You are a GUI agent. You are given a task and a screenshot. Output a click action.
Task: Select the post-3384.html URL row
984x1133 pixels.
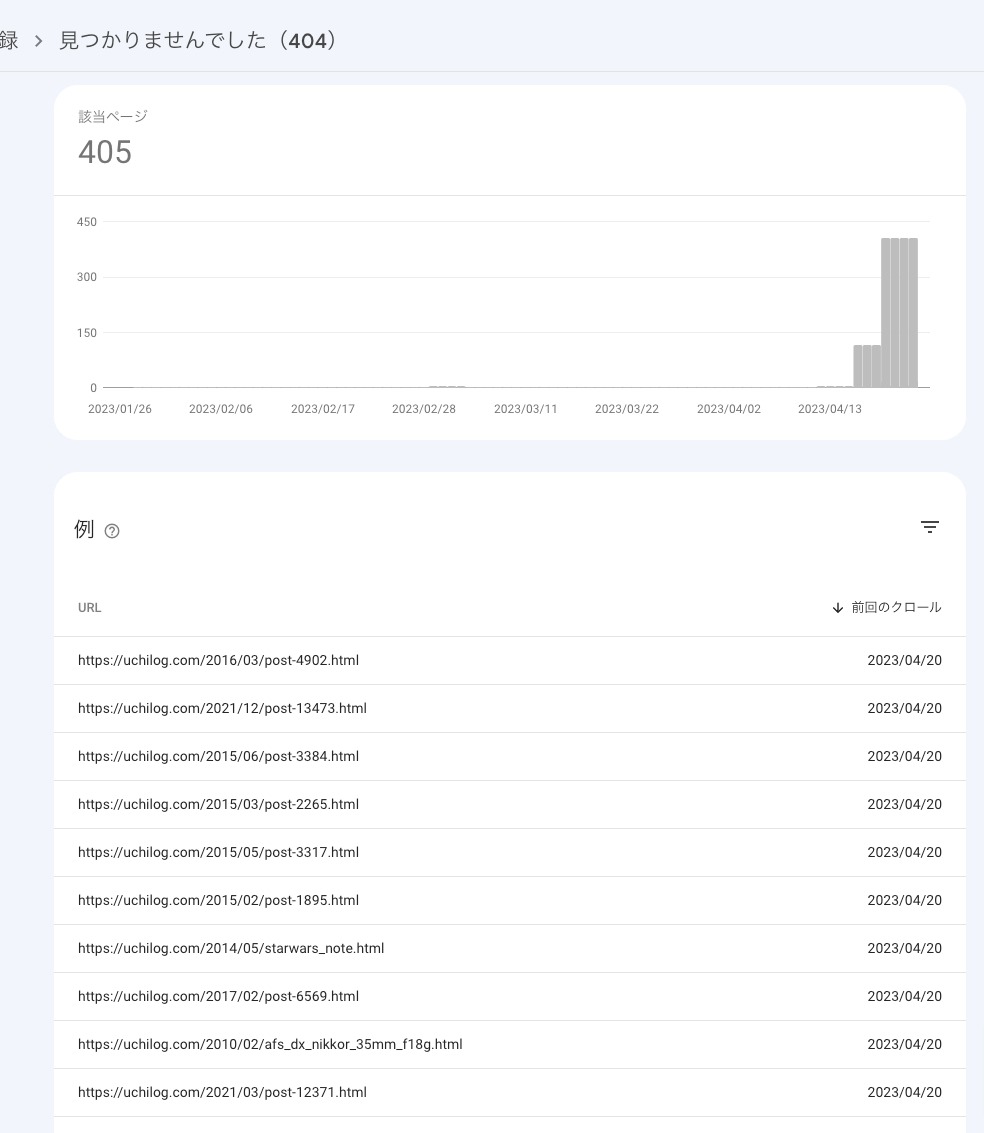tap(218, 756)
